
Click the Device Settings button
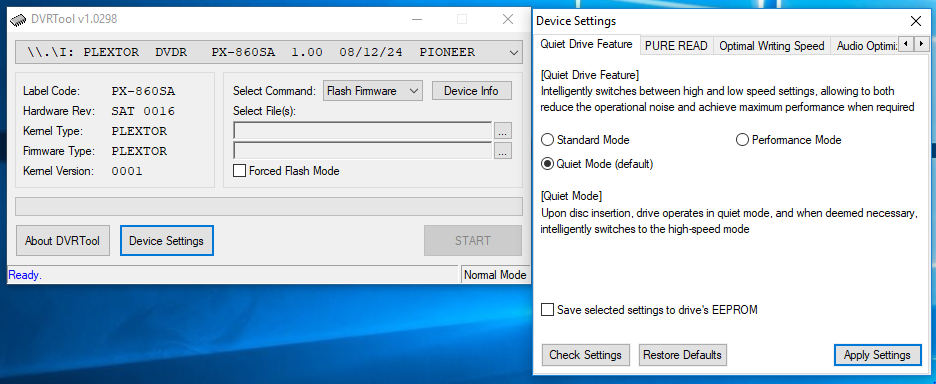pyautogui.click(x=167, y=241)
